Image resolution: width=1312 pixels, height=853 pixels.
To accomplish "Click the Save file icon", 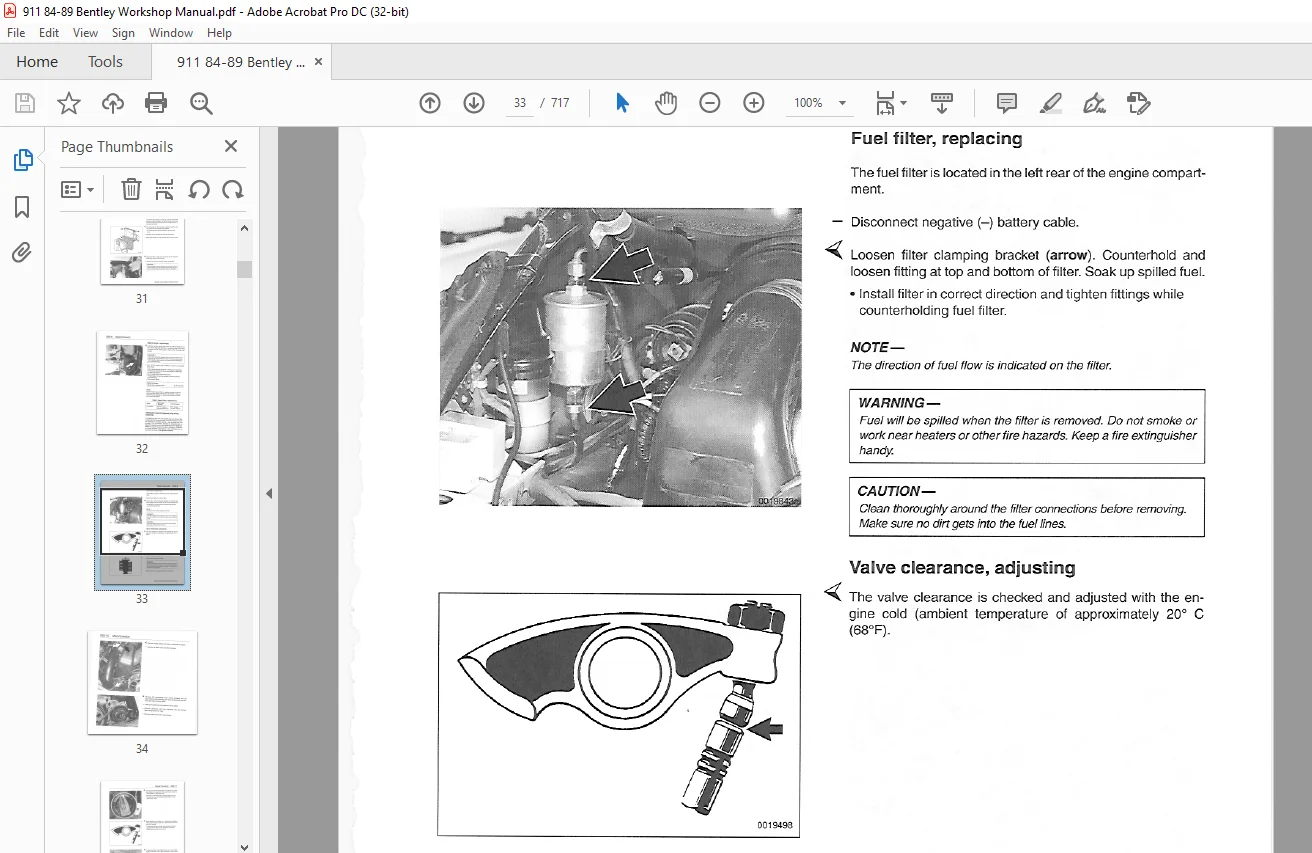I will pos(25,103).
